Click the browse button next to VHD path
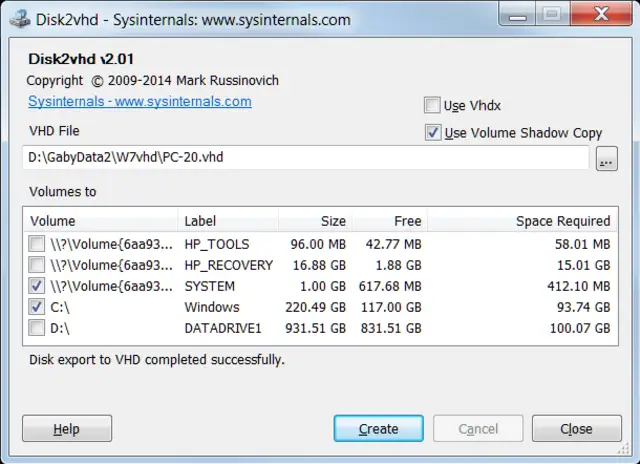 coord(606,159)
